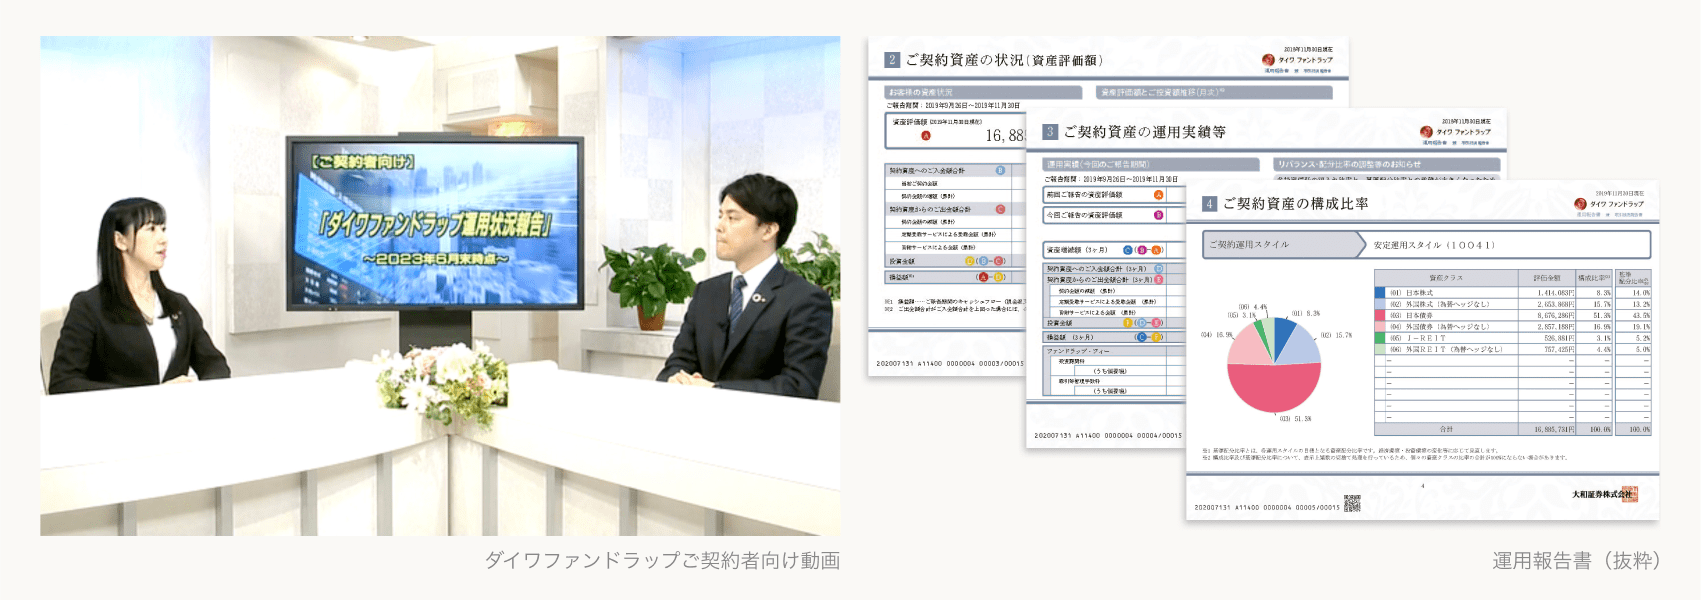
Task: Click the (03) 51.3% label below the pie chart
Action: click(1295, 419)
